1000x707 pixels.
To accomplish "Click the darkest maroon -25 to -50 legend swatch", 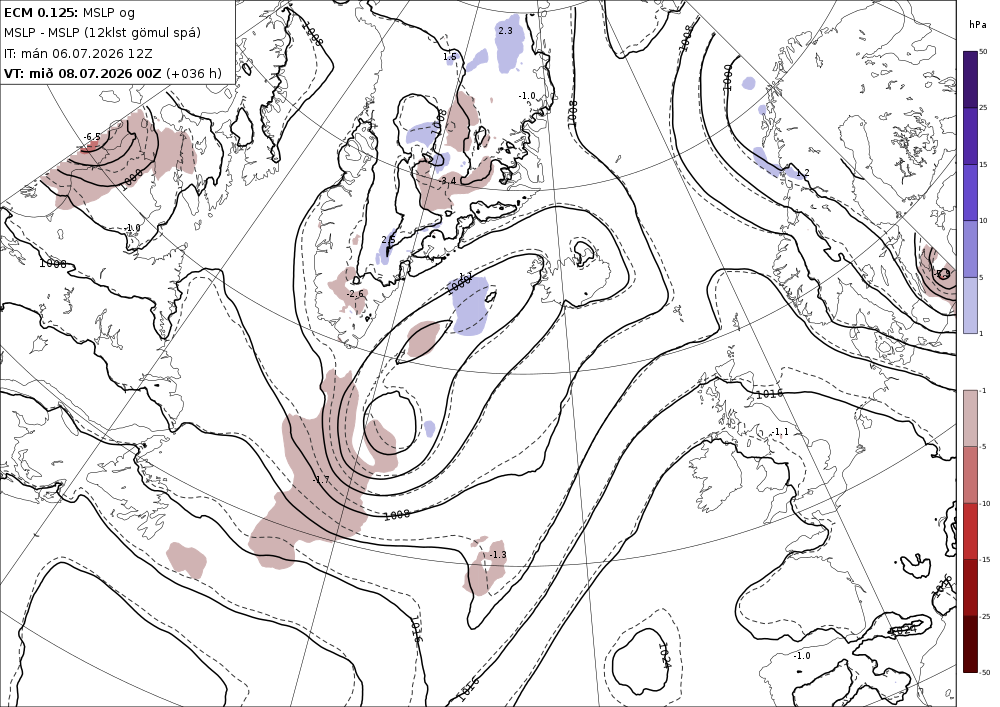I will pyautogui.click(x=970, y=644).
